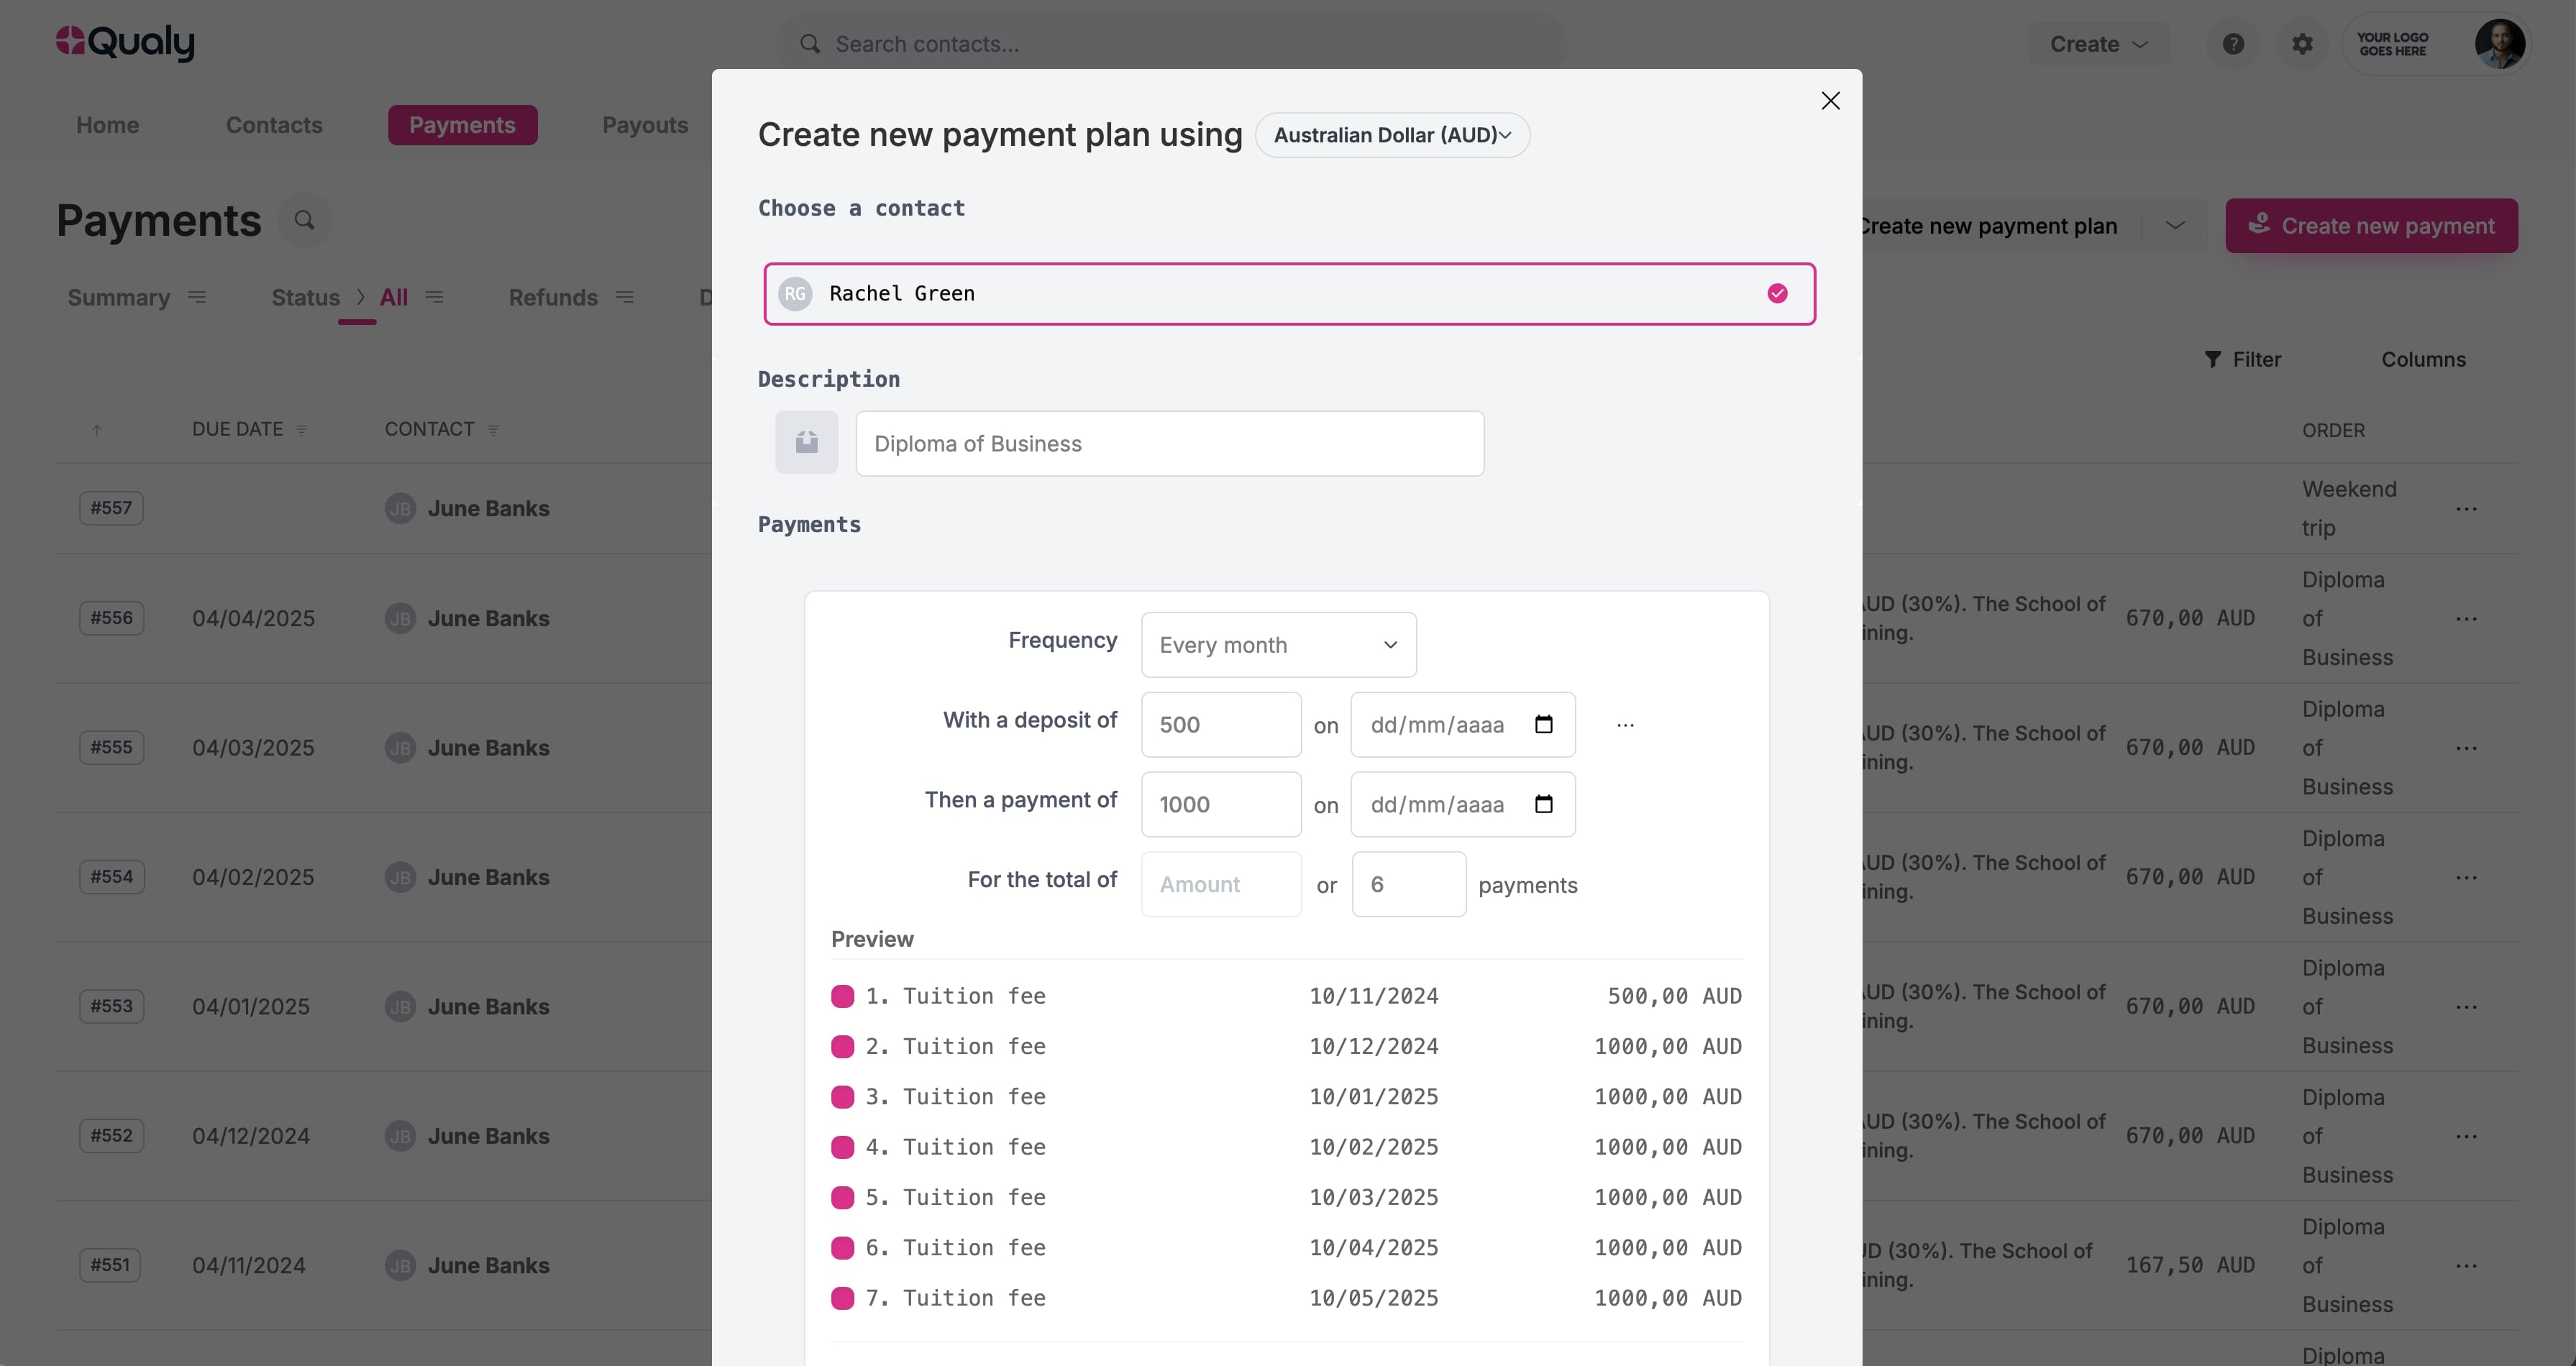
Task: Close the payment plan dialog
Action: coord(1830,101)
